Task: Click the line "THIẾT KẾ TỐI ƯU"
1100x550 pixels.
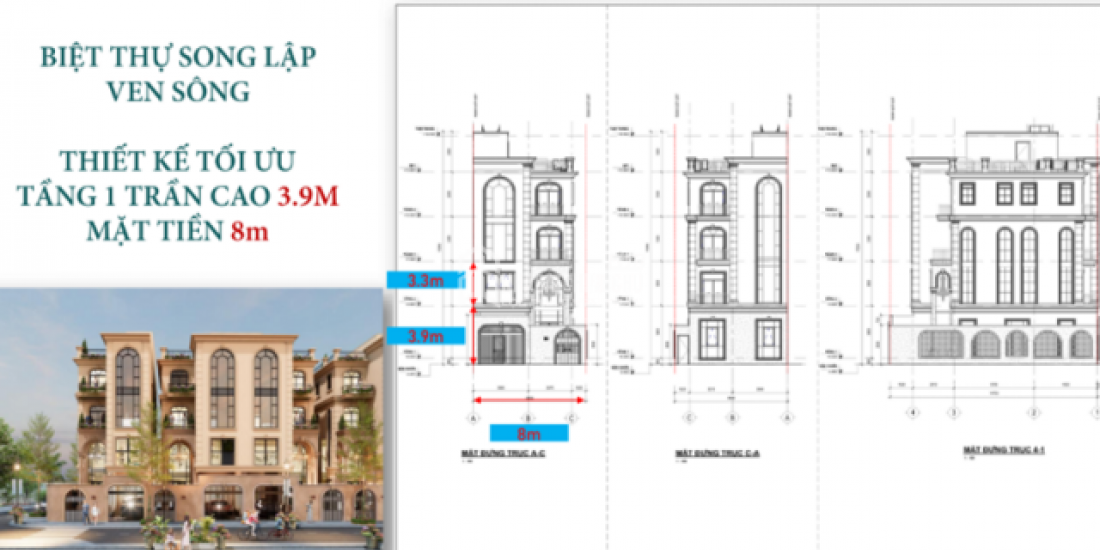Action: point(177,162)
